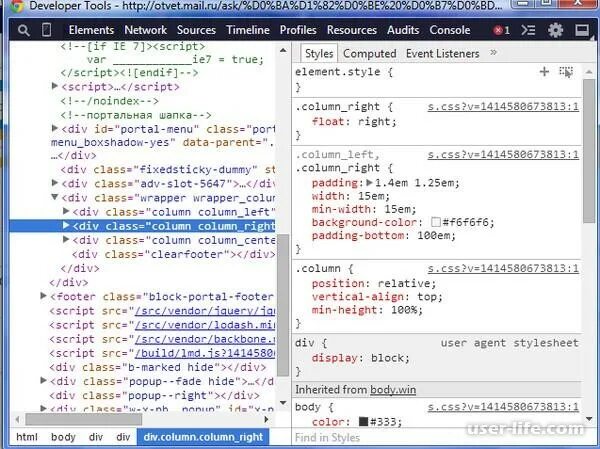Expand the column_left div node
The height and width of the screenshot is (449, 600).
pyautogui.click(x=66, y=211)
